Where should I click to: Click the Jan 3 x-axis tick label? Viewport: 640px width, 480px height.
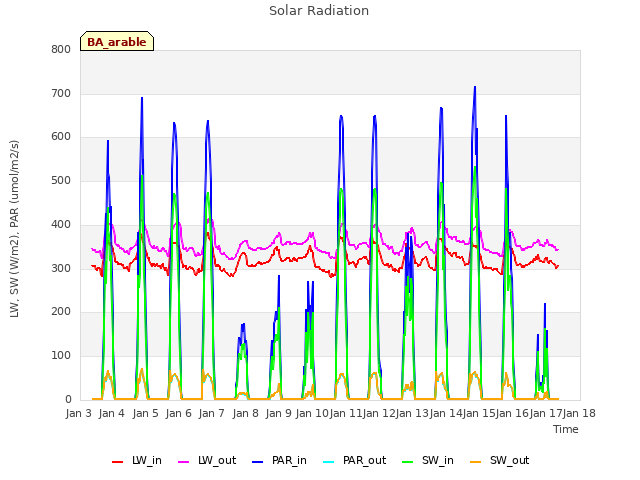coord(78,413)
